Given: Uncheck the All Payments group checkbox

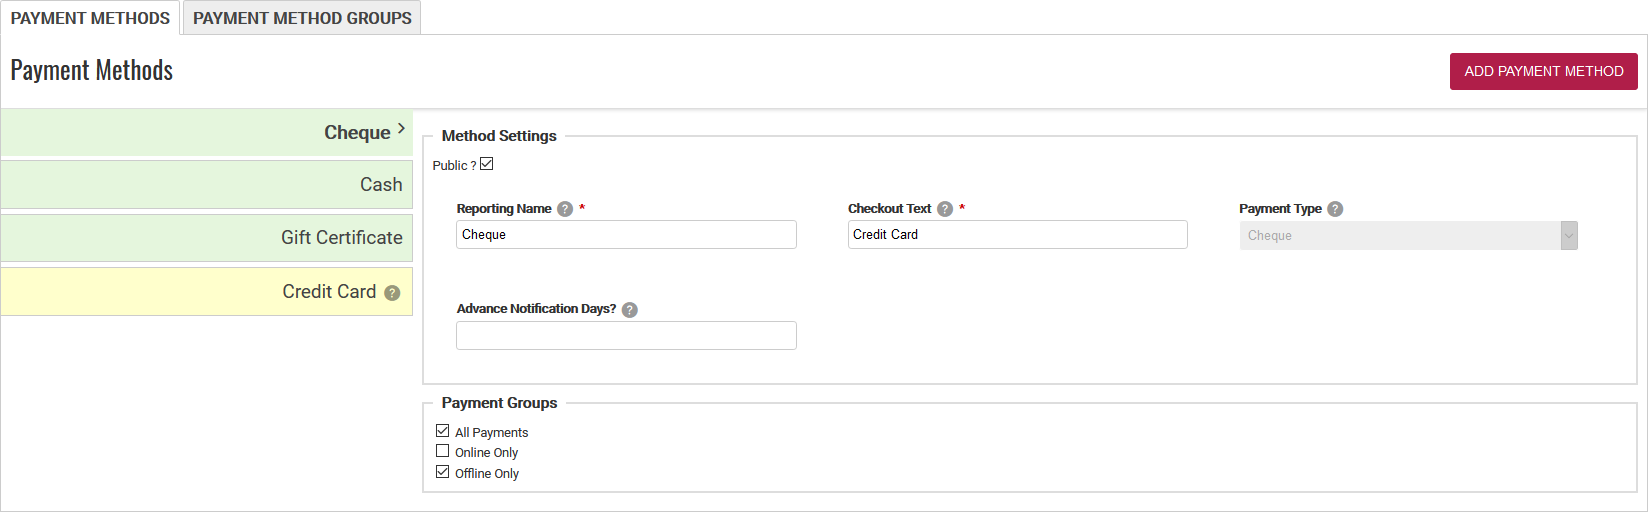Looking at the screenshot, I should (443, 431).
